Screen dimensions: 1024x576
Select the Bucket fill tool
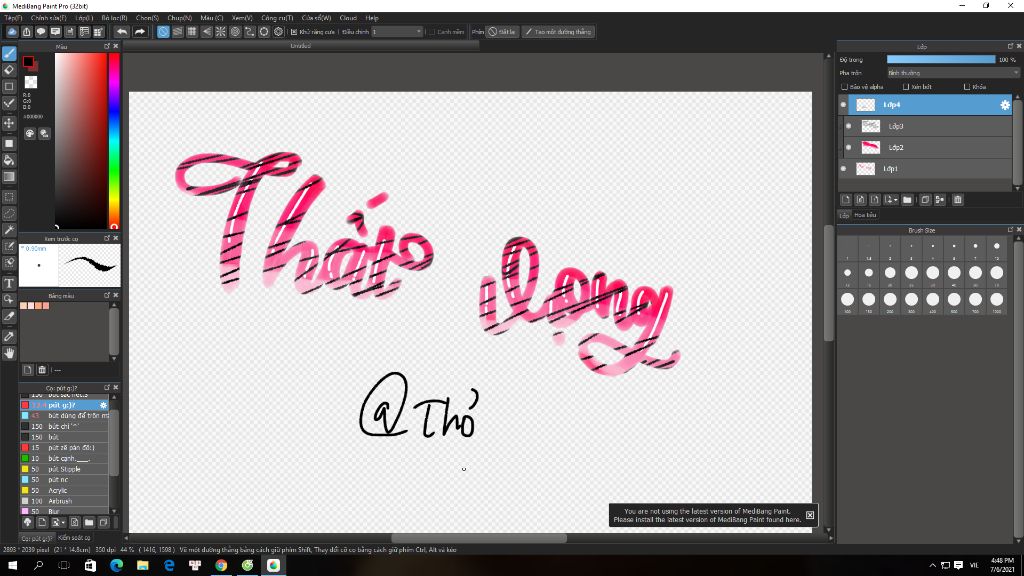9,160
